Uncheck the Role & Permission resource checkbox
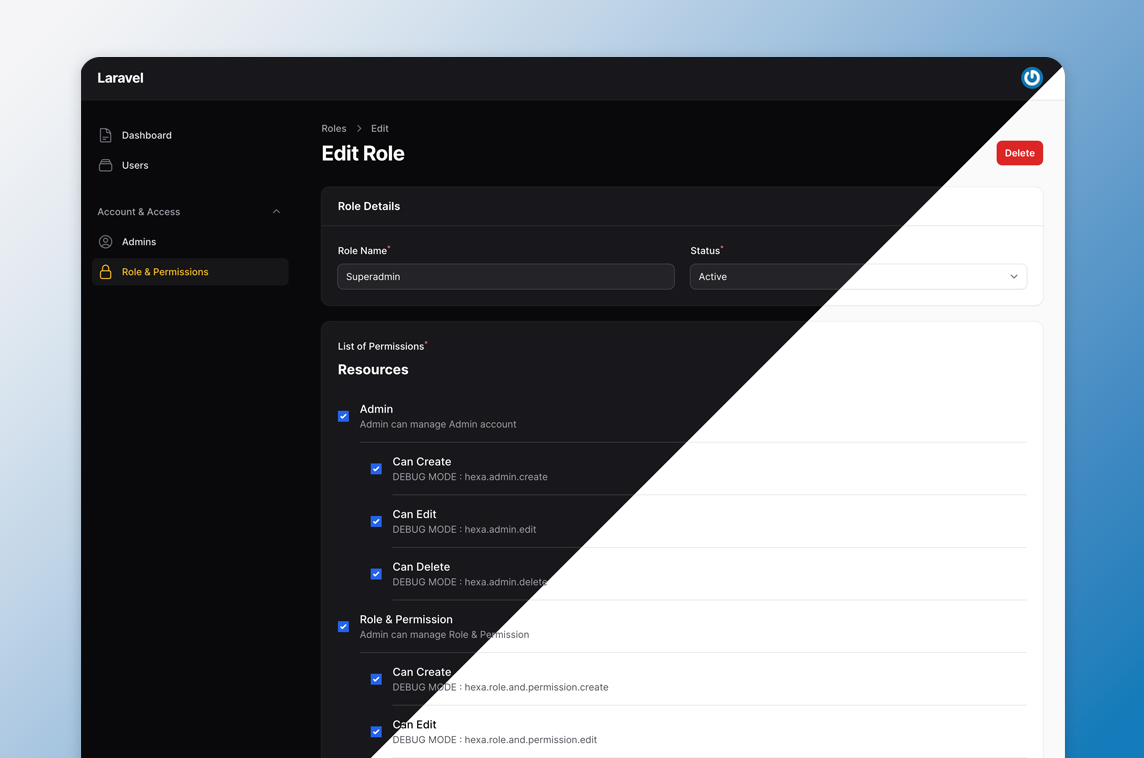The width and height of the screenshot is (1144, 758). 343,626
